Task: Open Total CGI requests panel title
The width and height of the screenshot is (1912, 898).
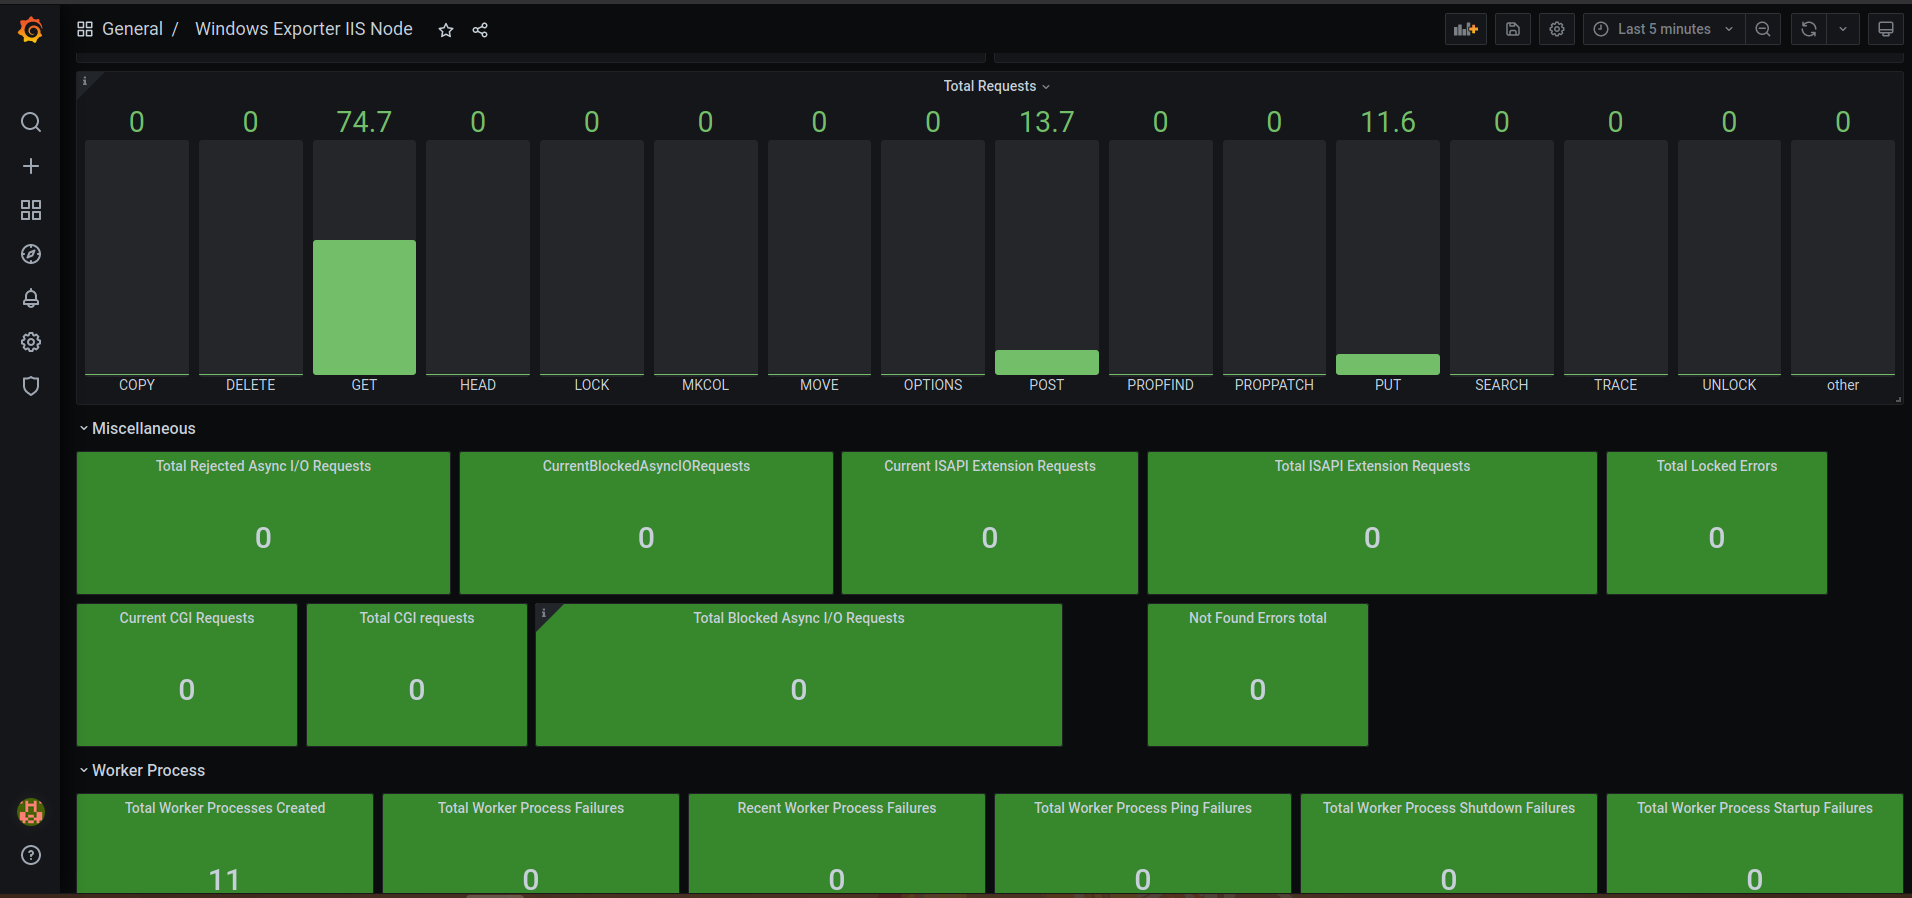Action: 417,618
